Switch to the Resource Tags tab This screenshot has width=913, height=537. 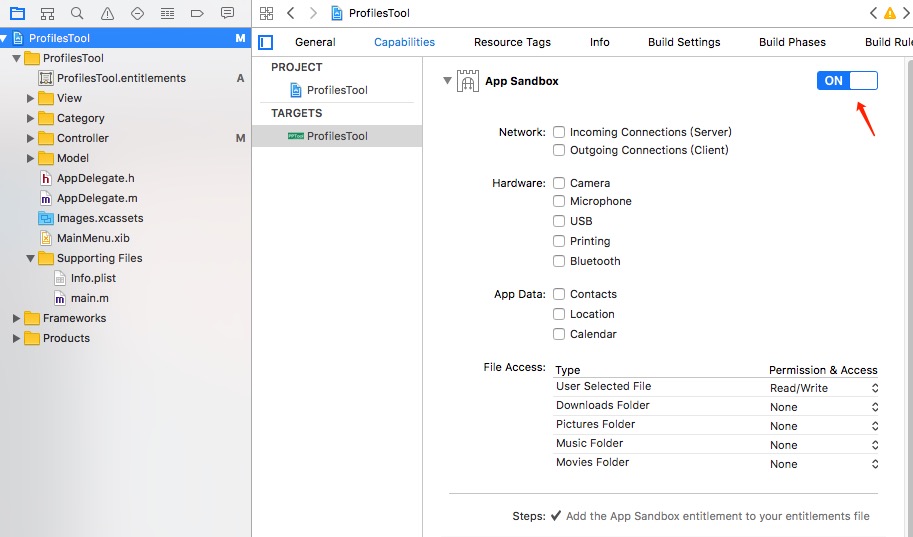512,42
